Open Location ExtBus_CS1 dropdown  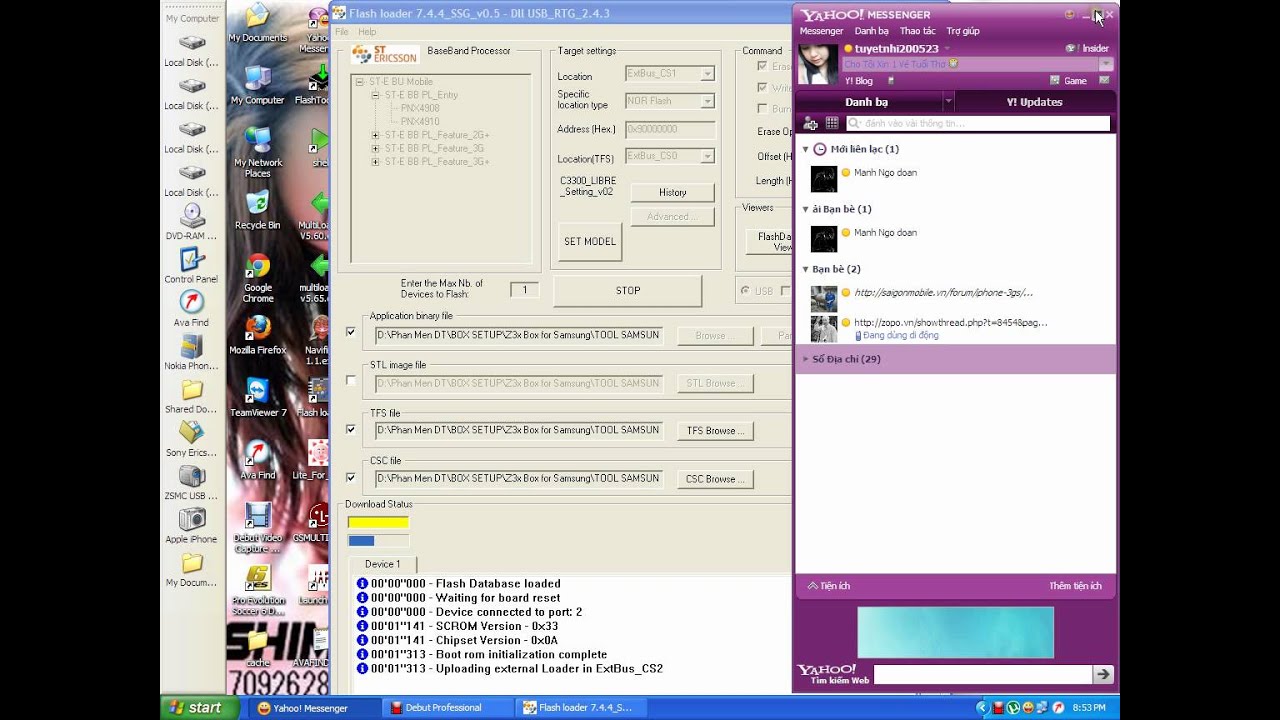[x=707, y=74]
